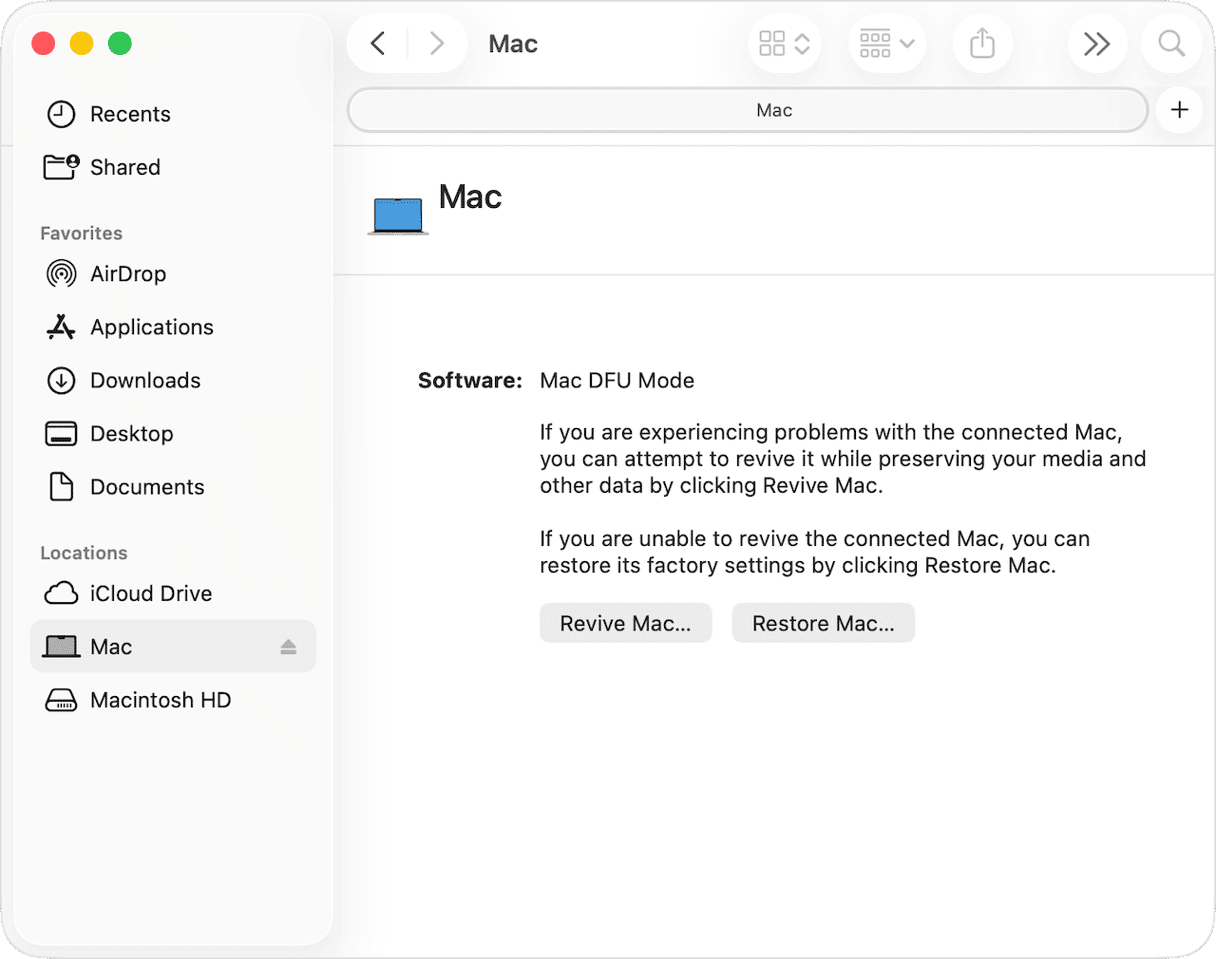Open the icon view switcher dropdown

pyautogui.click(x=784, y=44)
